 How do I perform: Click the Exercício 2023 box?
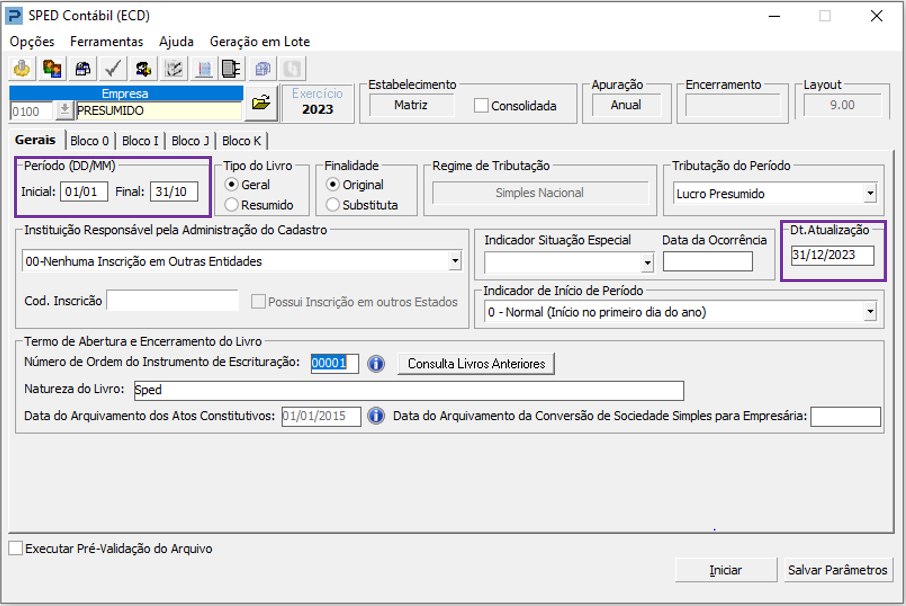(x=317, y=103)
